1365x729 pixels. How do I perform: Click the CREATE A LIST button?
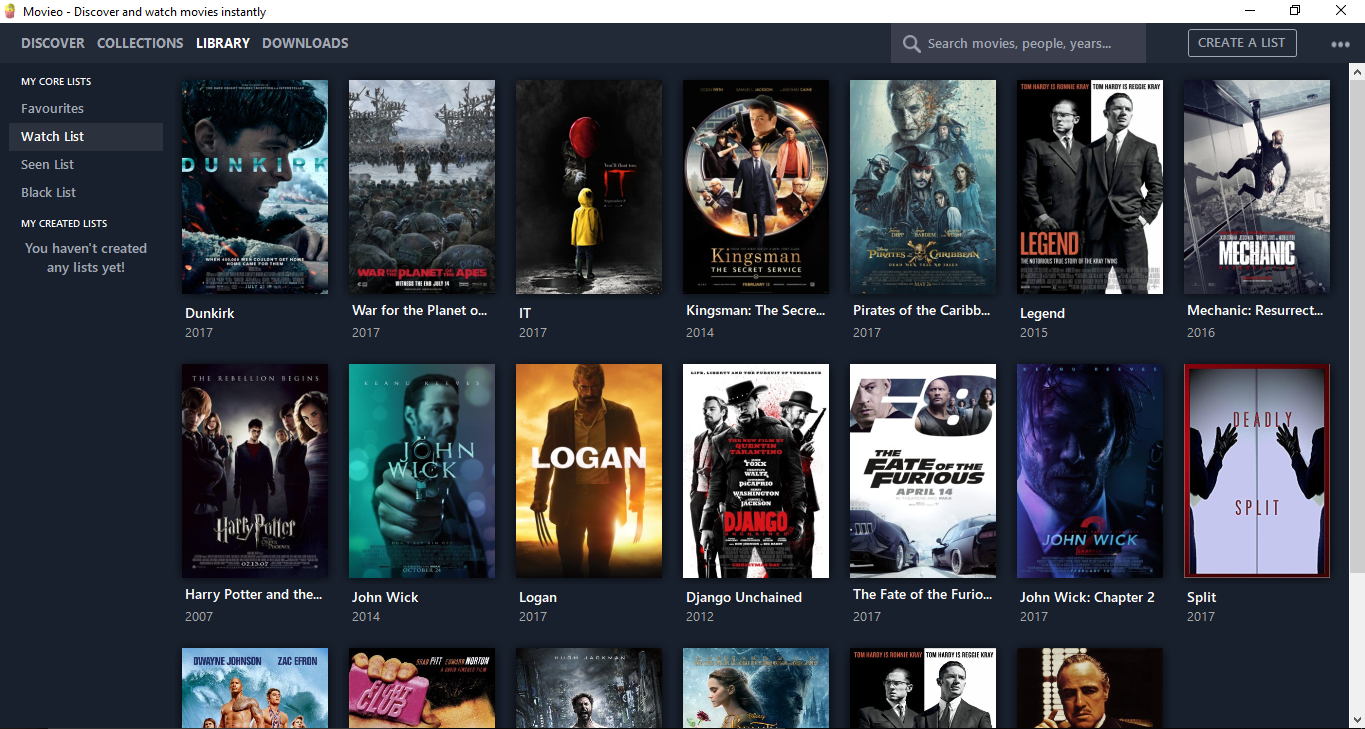pos(1242,43)
